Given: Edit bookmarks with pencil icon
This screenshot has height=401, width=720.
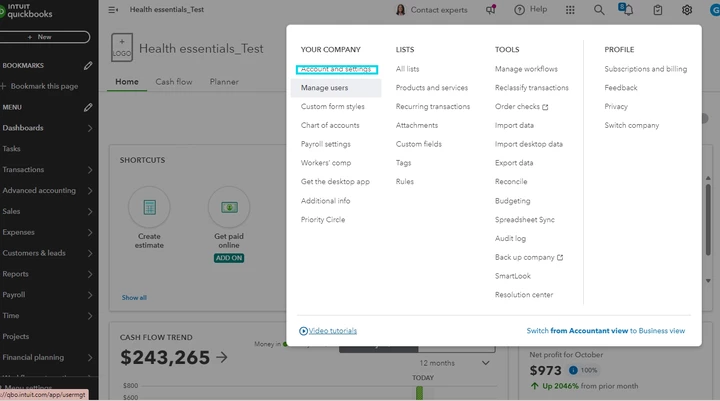Looking at the screenshot, I should coord(88,66).
